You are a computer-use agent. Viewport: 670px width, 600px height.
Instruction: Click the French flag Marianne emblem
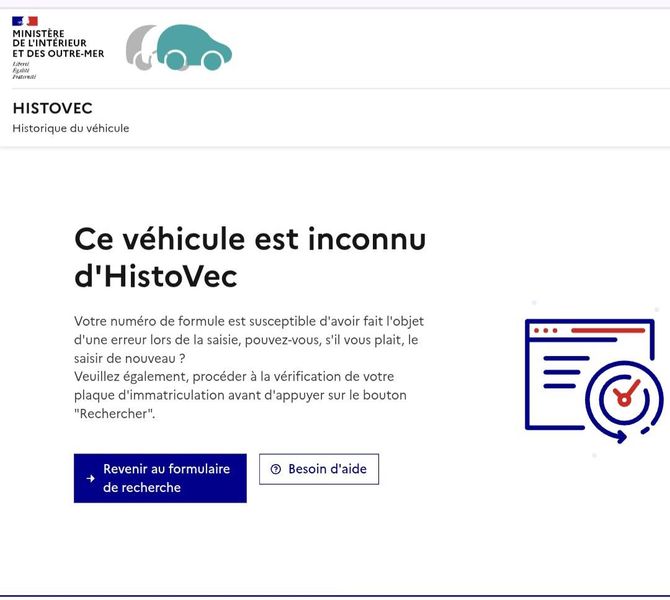tap(25, 21)
